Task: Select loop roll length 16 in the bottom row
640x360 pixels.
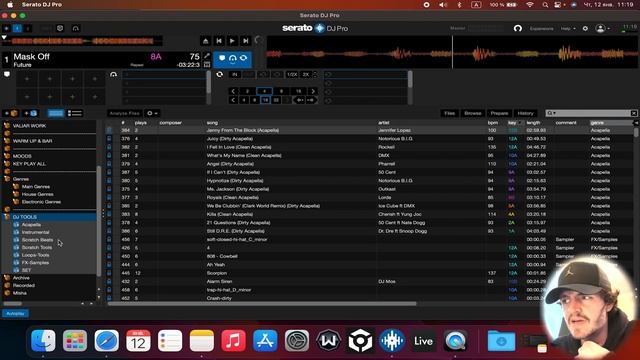Action: 265,100
